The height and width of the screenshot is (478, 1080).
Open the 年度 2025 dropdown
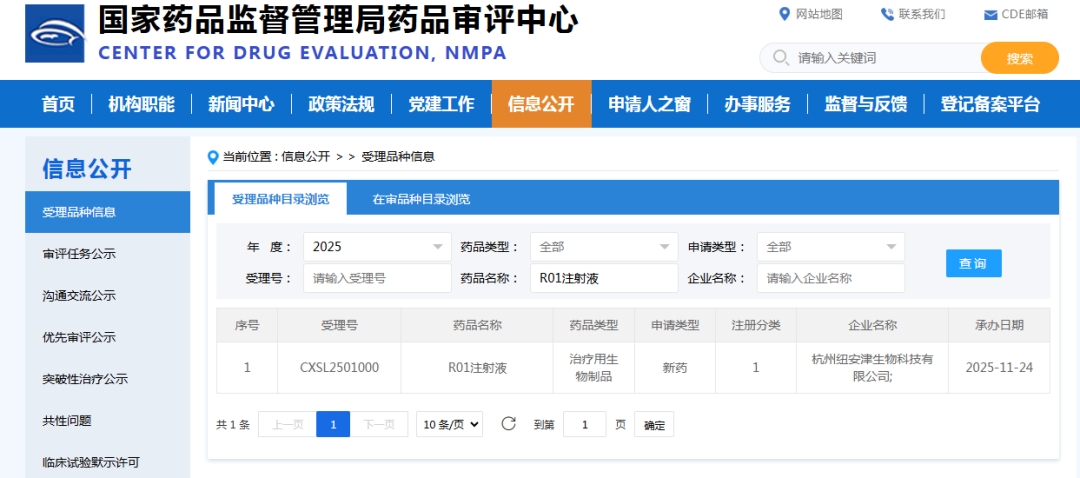click(x=377, y=247)
